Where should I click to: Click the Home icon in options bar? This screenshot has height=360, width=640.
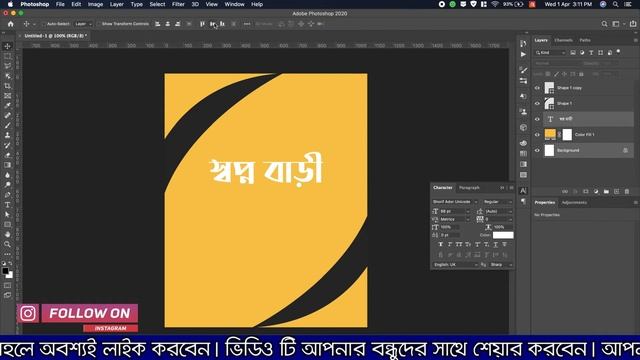(11, 24)
